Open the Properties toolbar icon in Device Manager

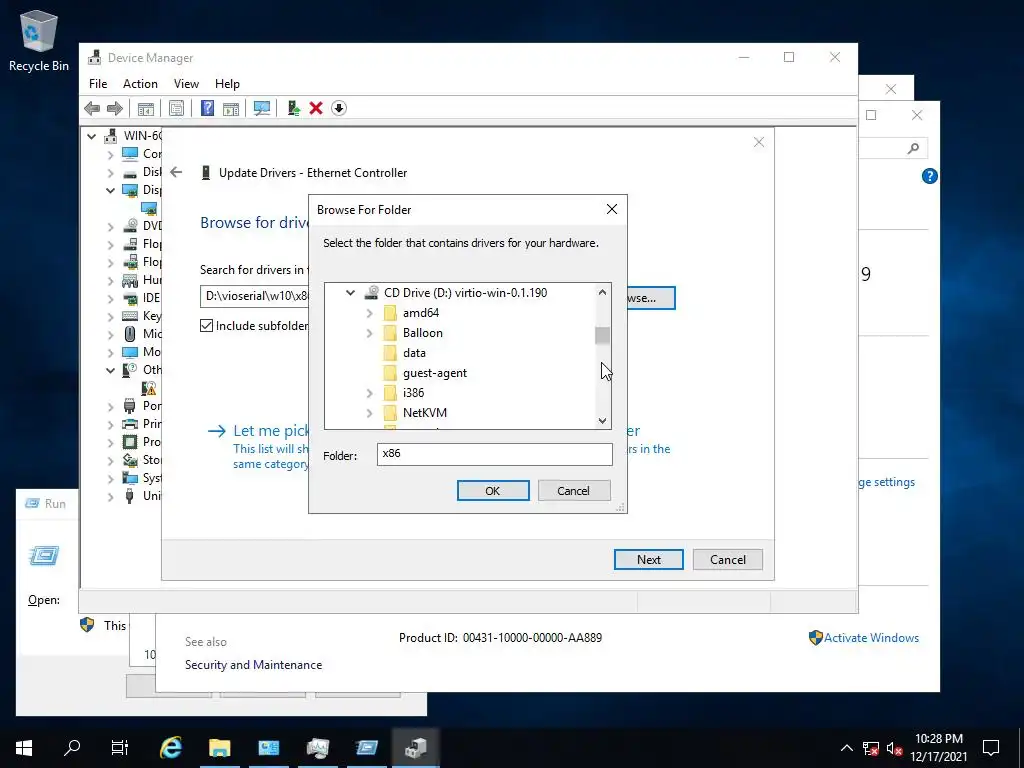click(176, 108)
